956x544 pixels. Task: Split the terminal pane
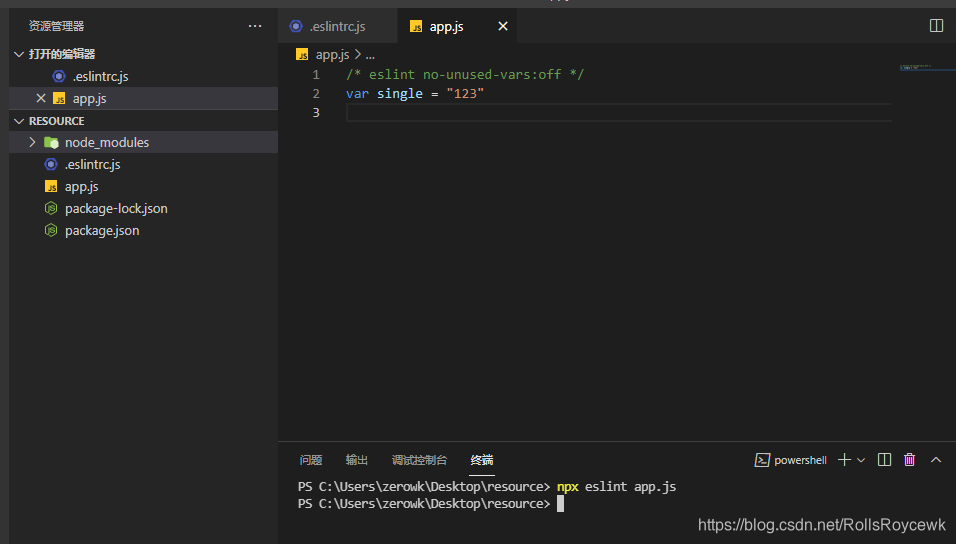884,460
